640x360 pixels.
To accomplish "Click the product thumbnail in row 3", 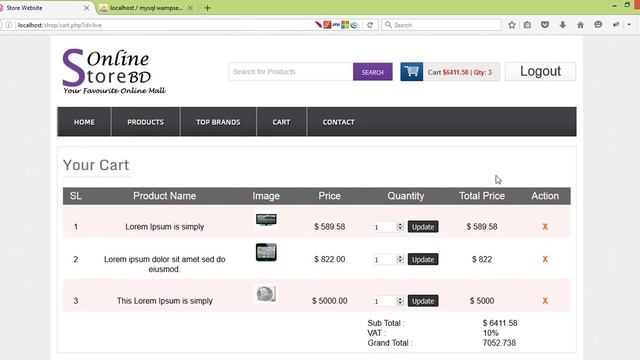I will click(266, 293).
